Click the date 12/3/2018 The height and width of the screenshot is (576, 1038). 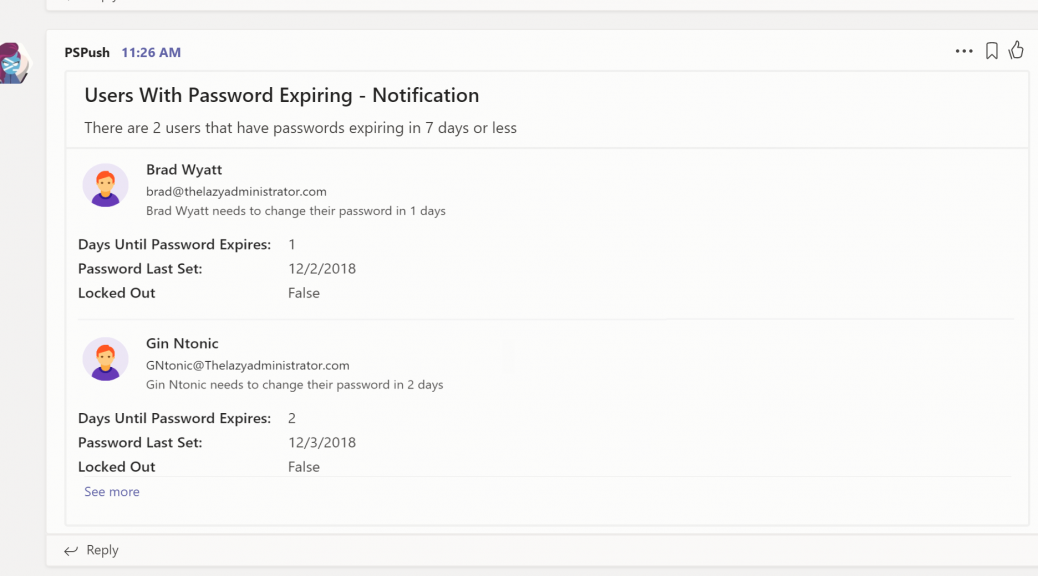tap(322, 442)
